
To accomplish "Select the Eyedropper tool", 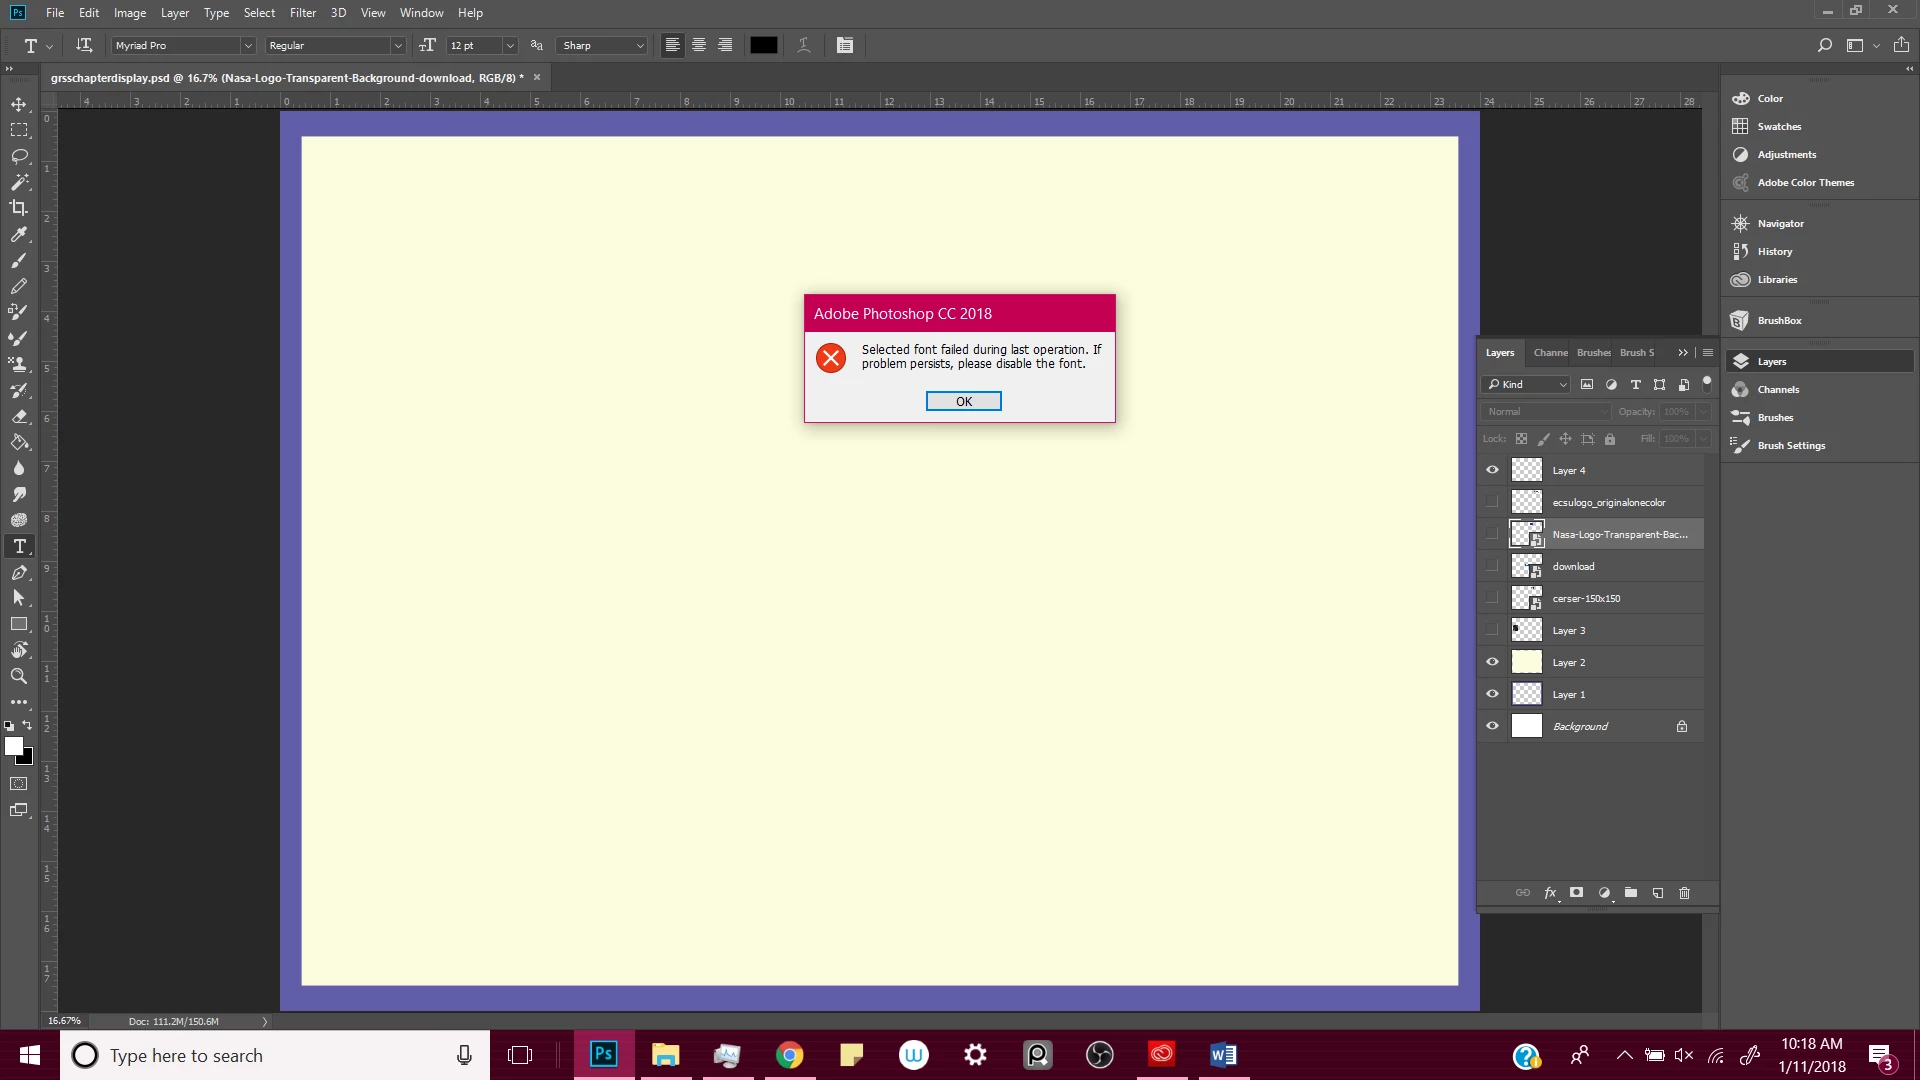I will point(19,234).
